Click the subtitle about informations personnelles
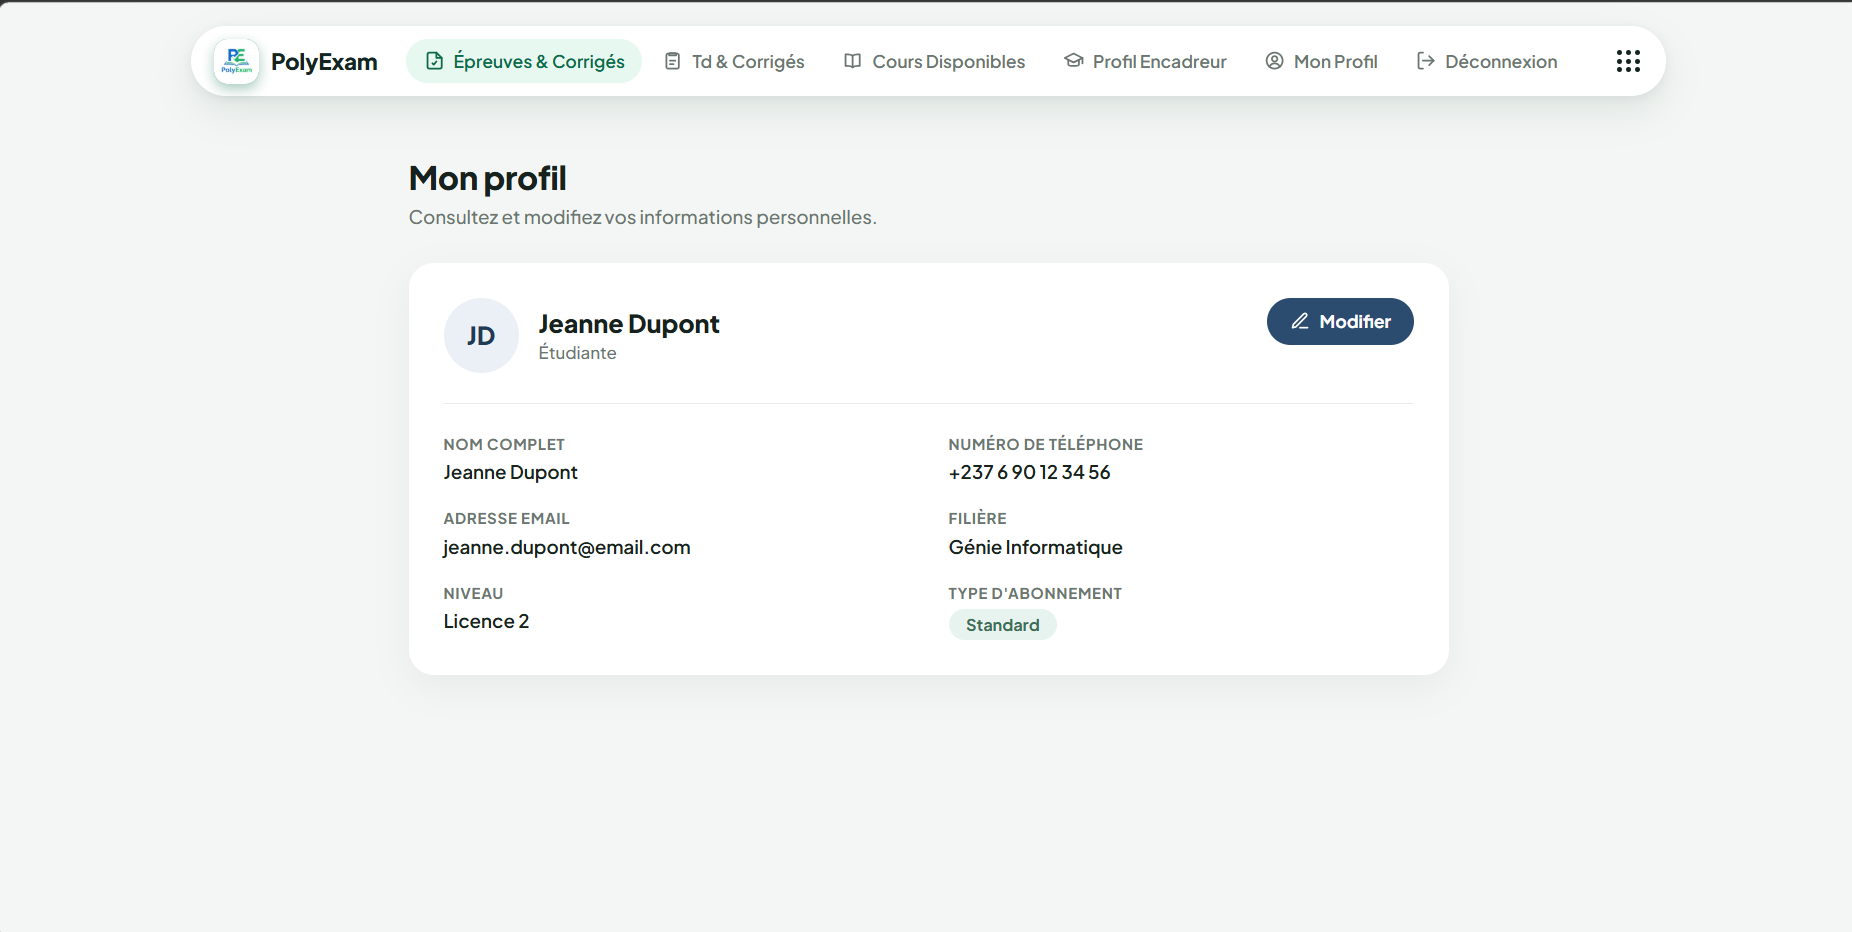 point(643,217)
